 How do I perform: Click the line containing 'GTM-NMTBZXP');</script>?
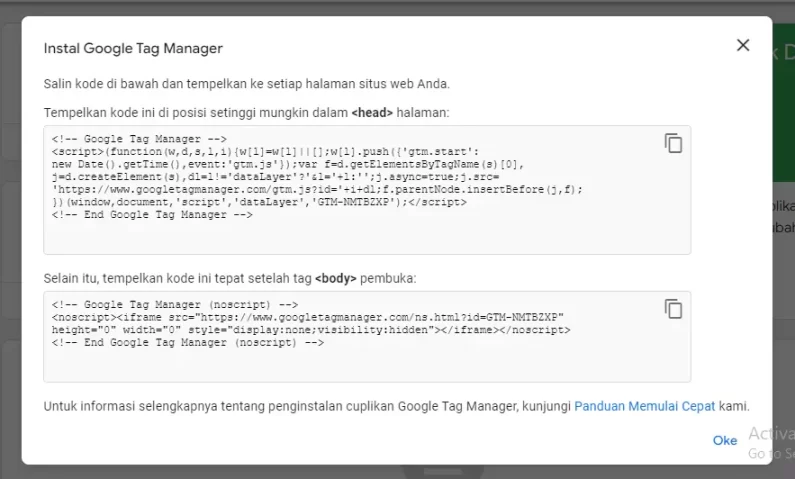click(259, 202)
